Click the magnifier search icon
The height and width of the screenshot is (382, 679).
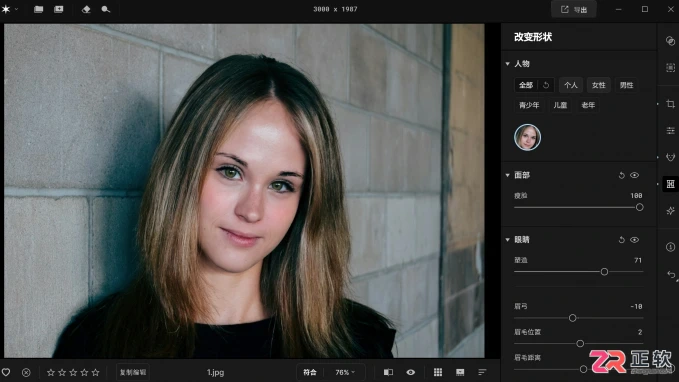[x=105, y=9]
